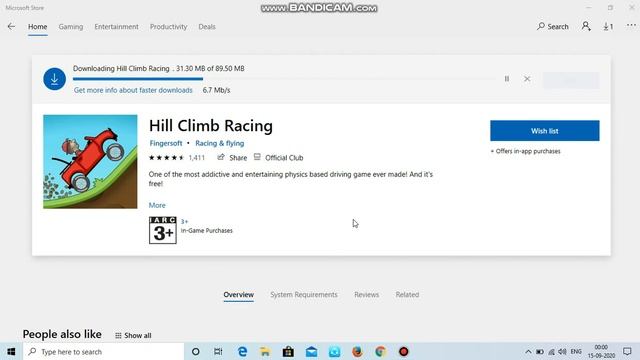Open downloads and updates indicator
Image resolution: width=640 pixels, height=360 pixels.
[608, 27]
